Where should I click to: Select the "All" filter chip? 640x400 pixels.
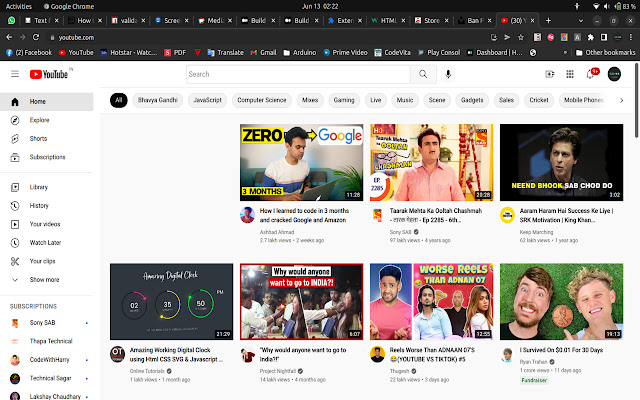pos(118,100)
